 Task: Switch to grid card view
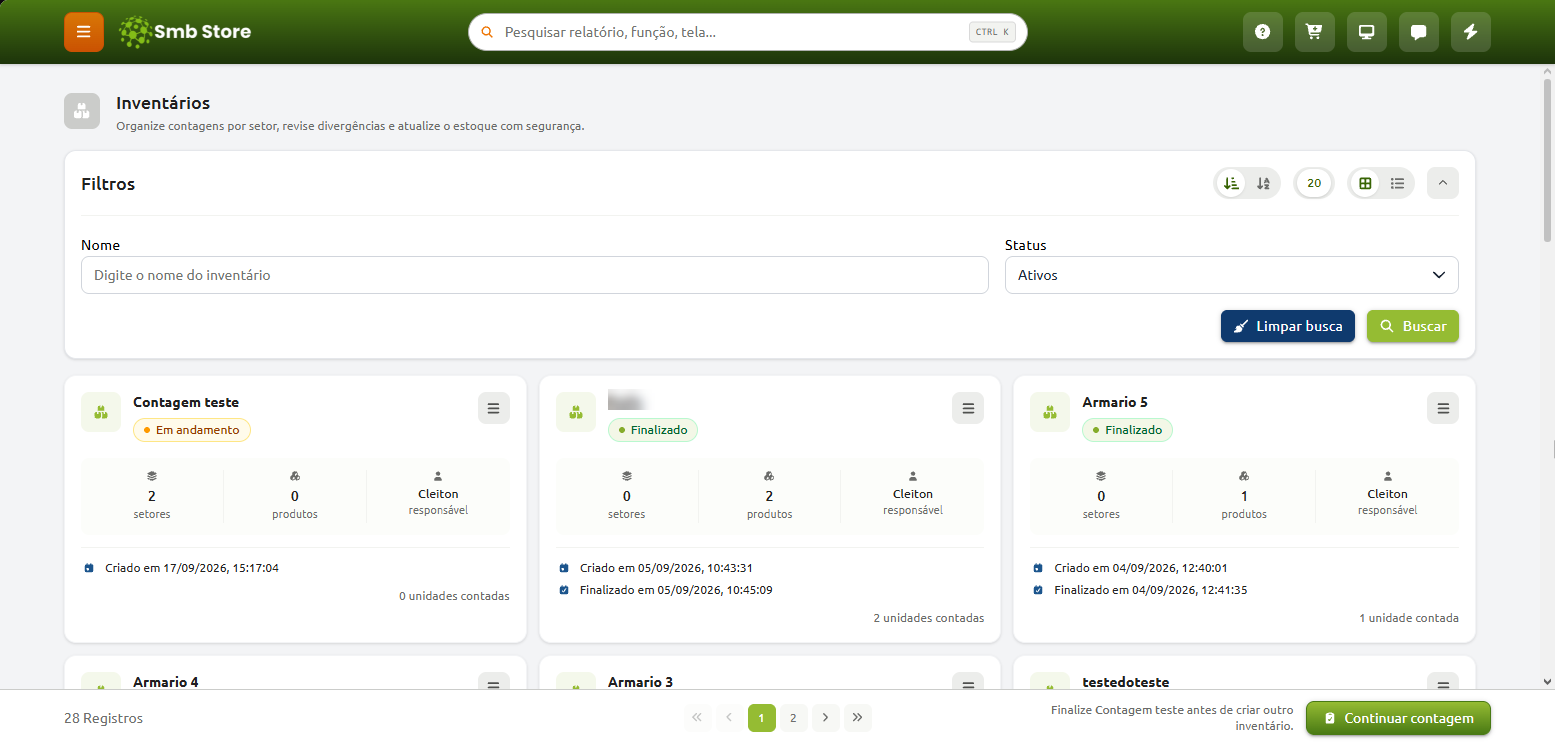tap(1366, 183)
